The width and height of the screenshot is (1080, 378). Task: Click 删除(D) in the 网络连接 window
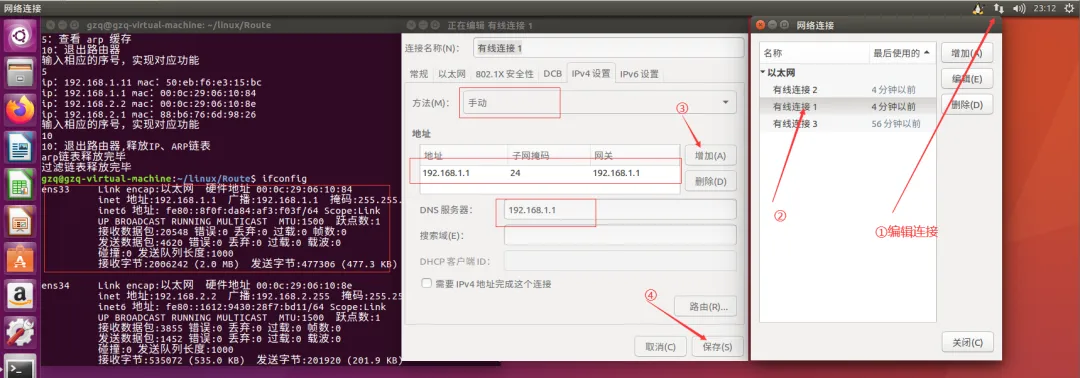[x=967, y=105]
